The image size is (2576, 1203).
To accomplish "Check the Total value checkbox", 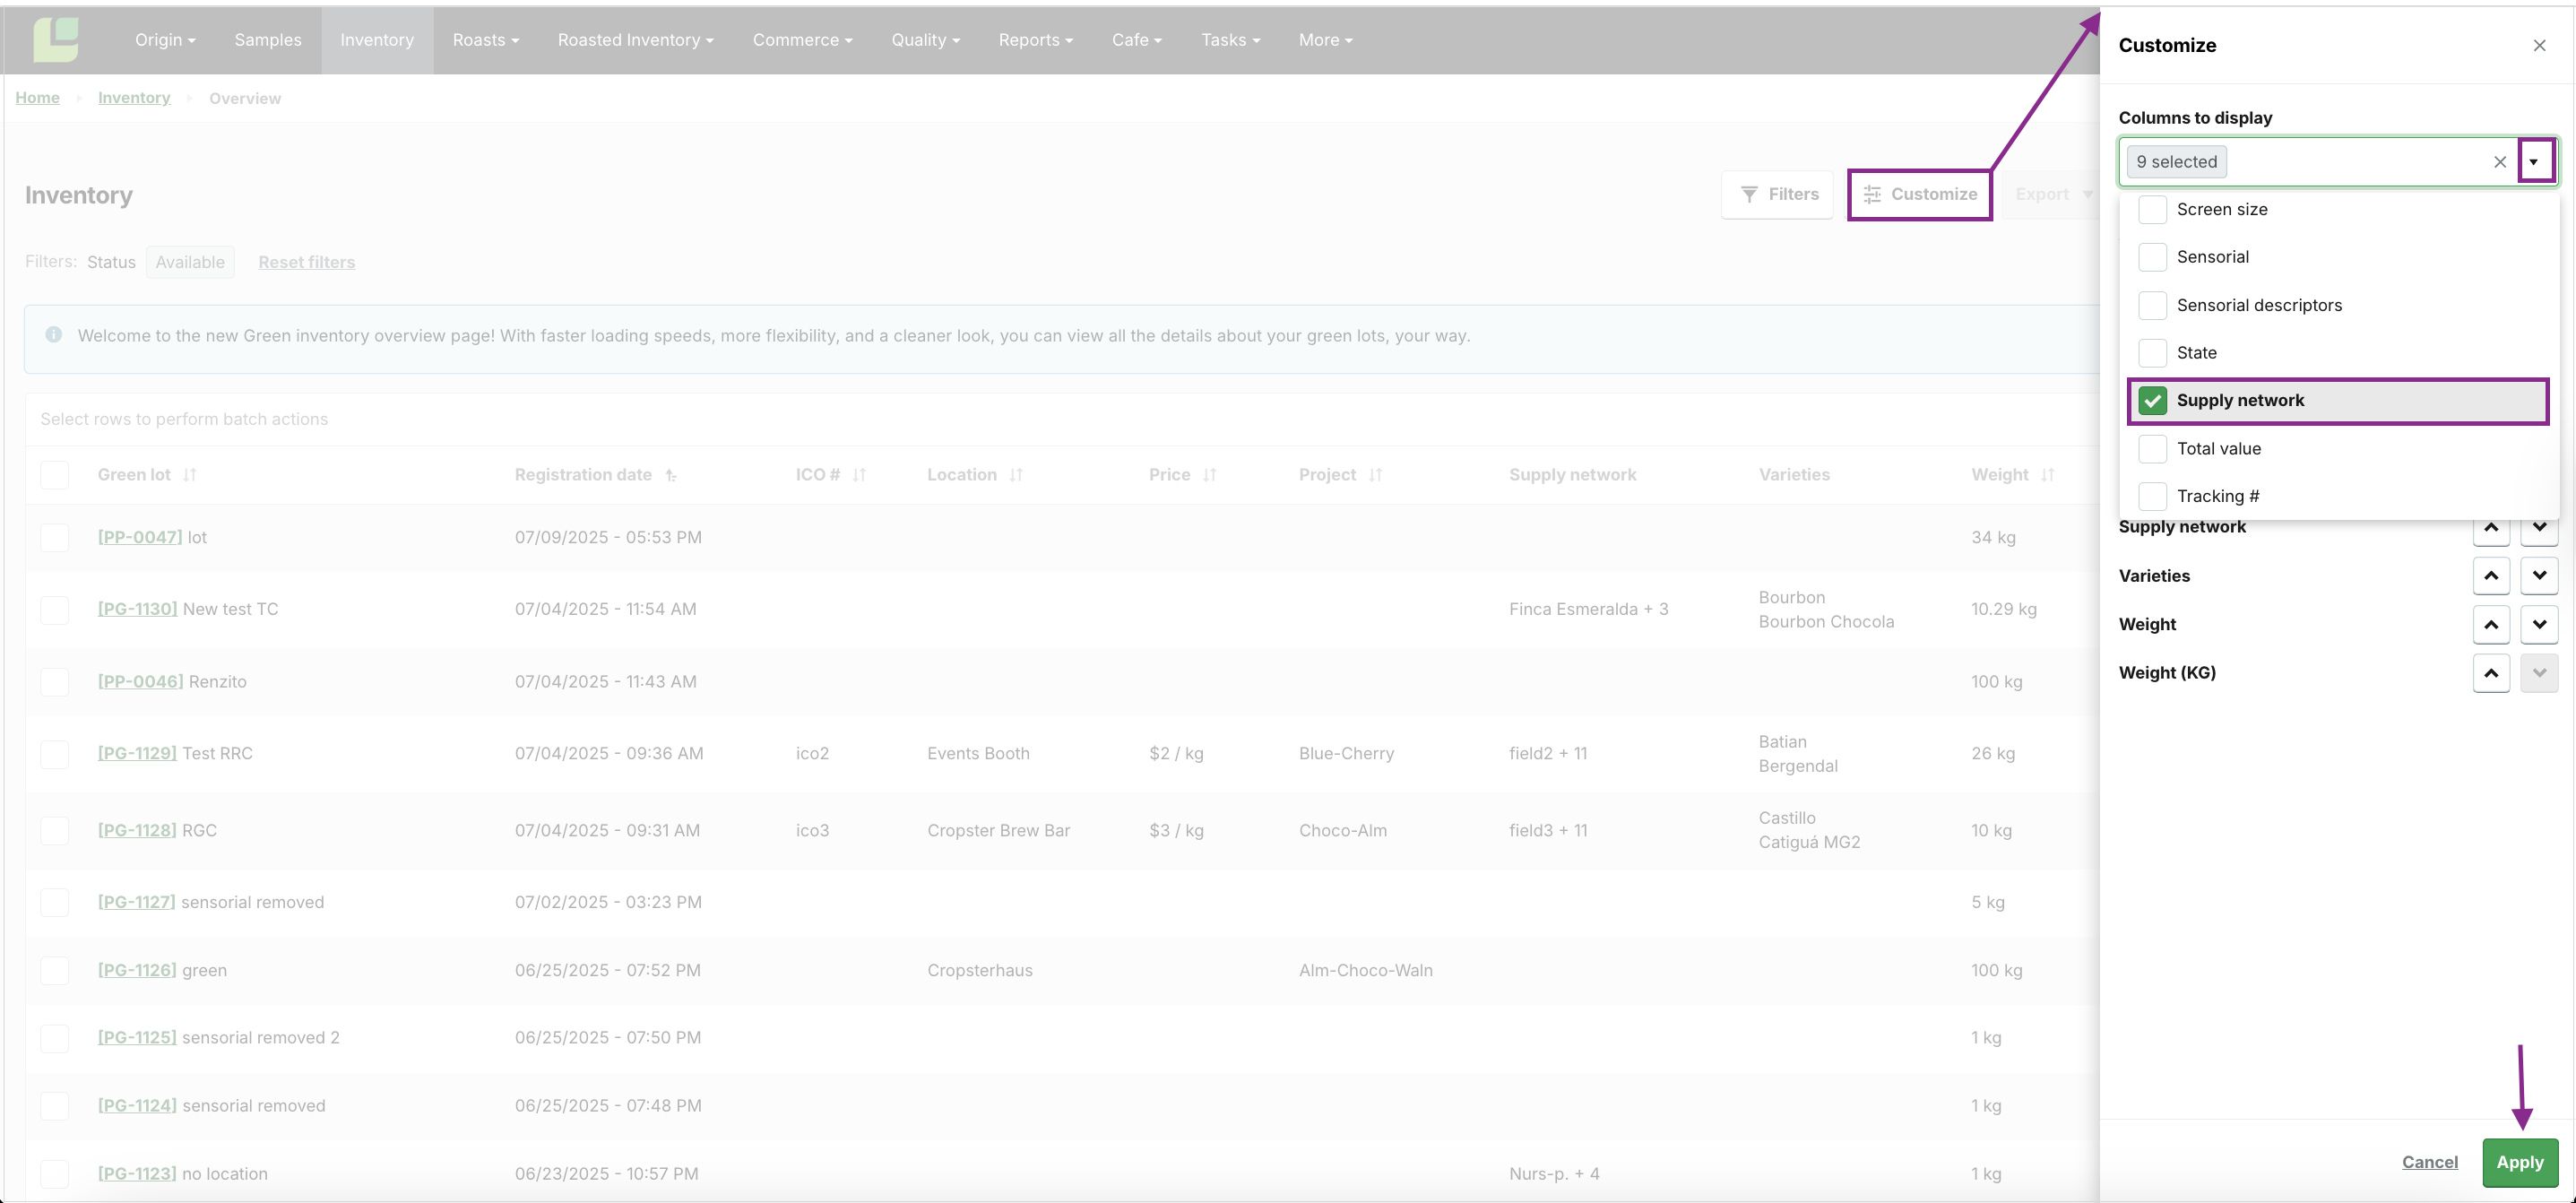I will point(2152,449).
